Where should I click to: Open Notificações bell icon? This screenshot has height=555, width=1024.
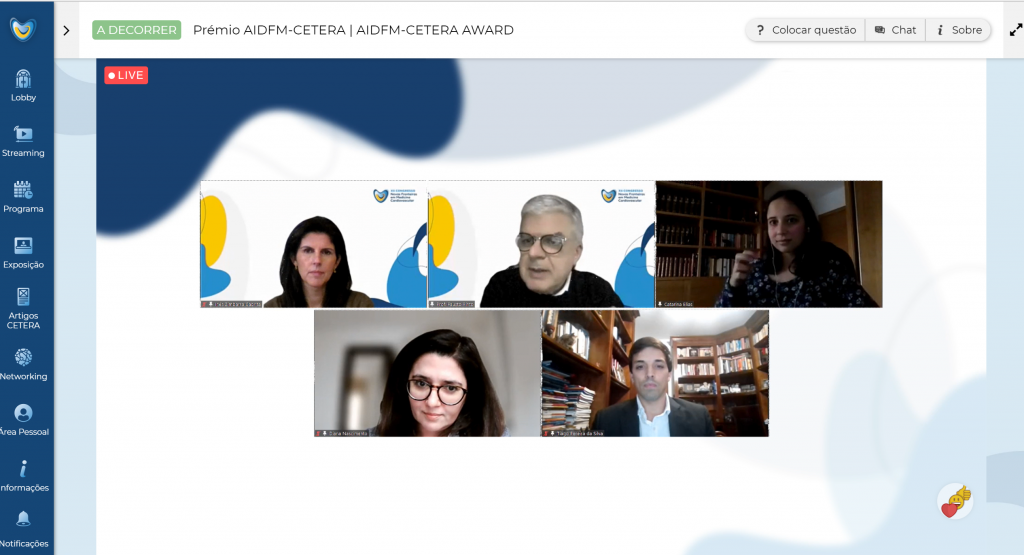(24, 519)
